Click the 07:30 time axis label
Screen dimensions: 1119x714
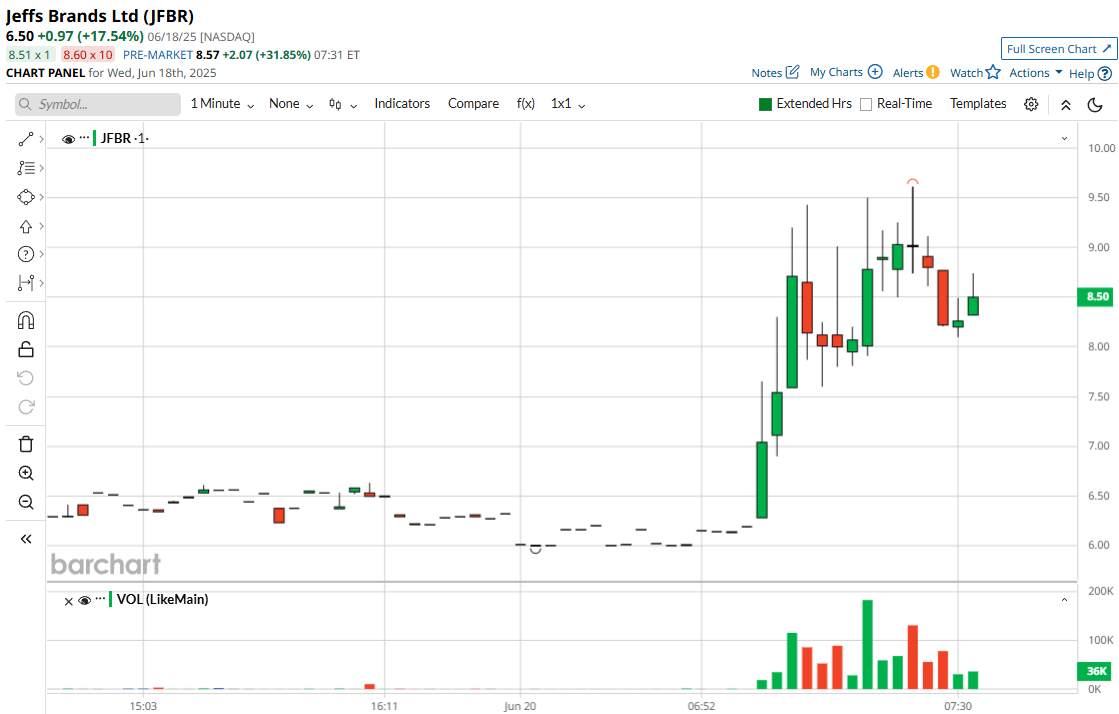[958, 706]
